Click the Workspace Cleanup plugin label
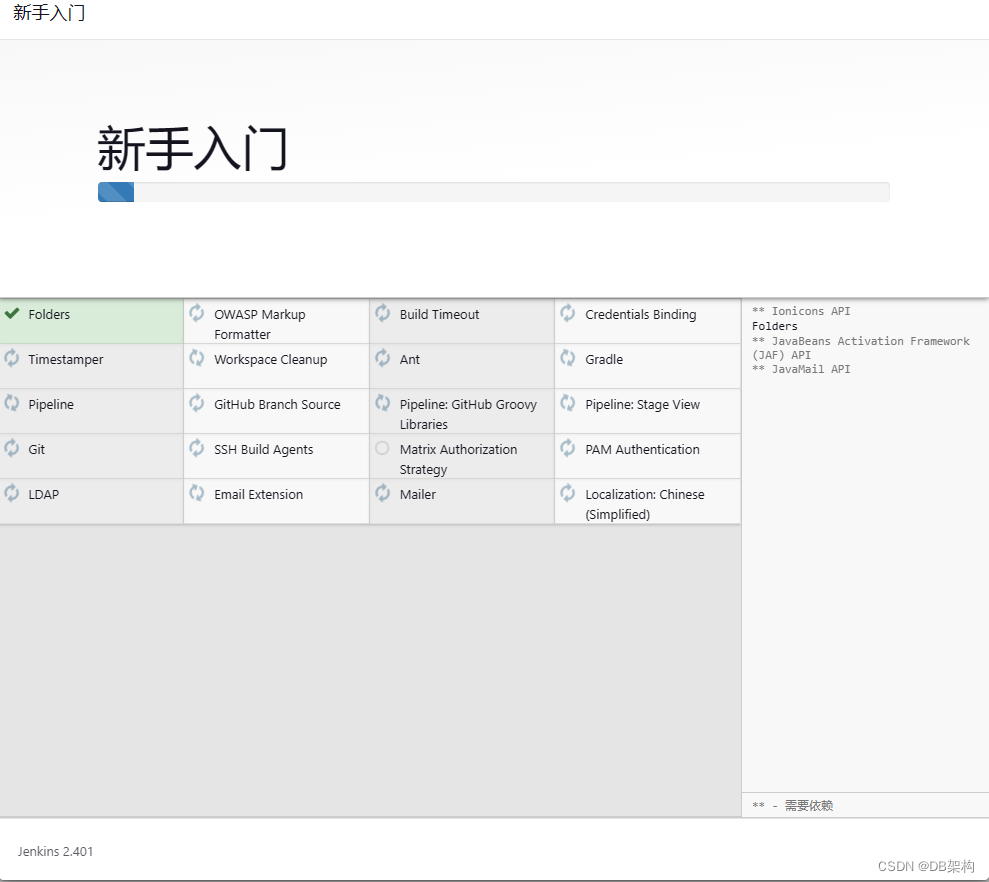The width and height of the screenshot is (989, 882). point(271,360)
